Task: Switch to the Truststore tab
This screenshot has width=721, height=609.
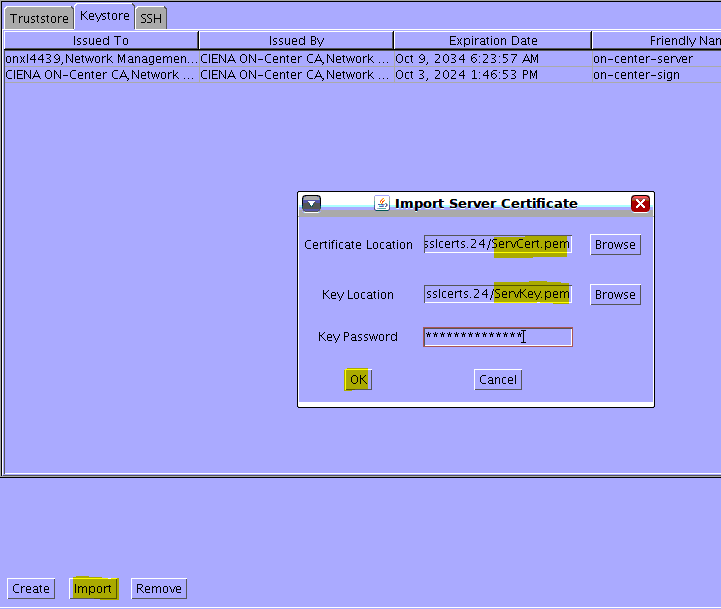Action: (x=39, y=18)
